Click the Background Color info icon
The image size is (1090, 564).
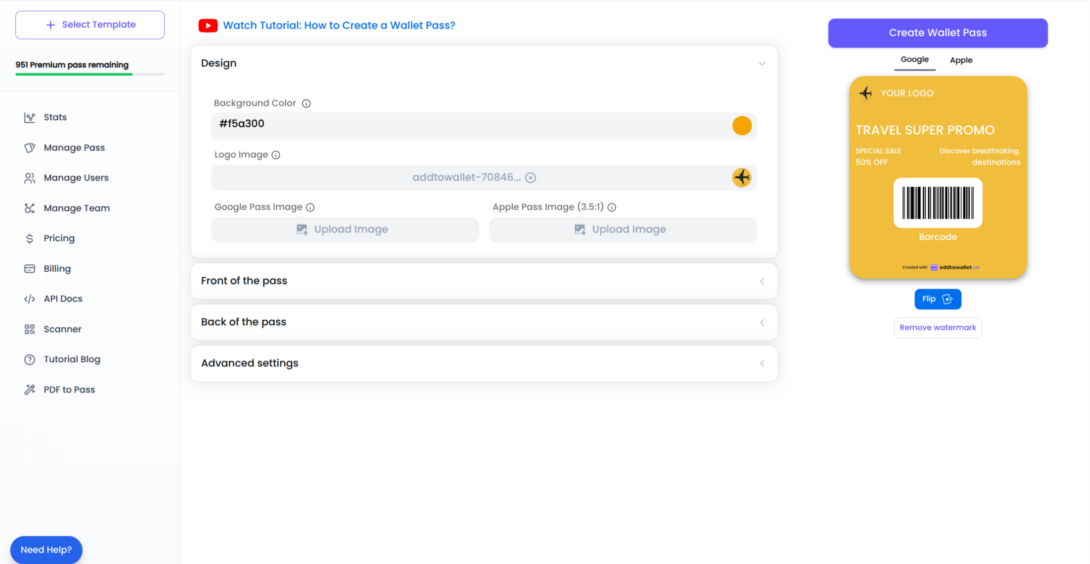pos(306,103)
